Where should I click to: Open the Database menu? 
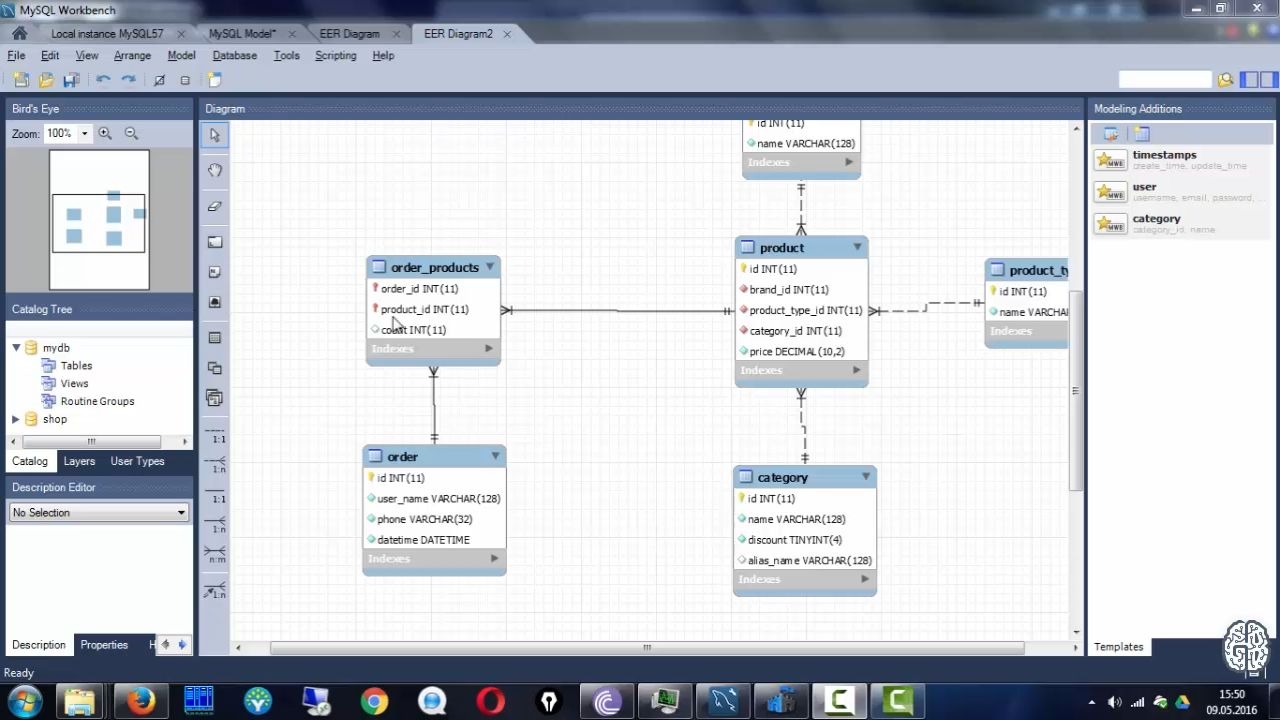[x=235, y=56]
